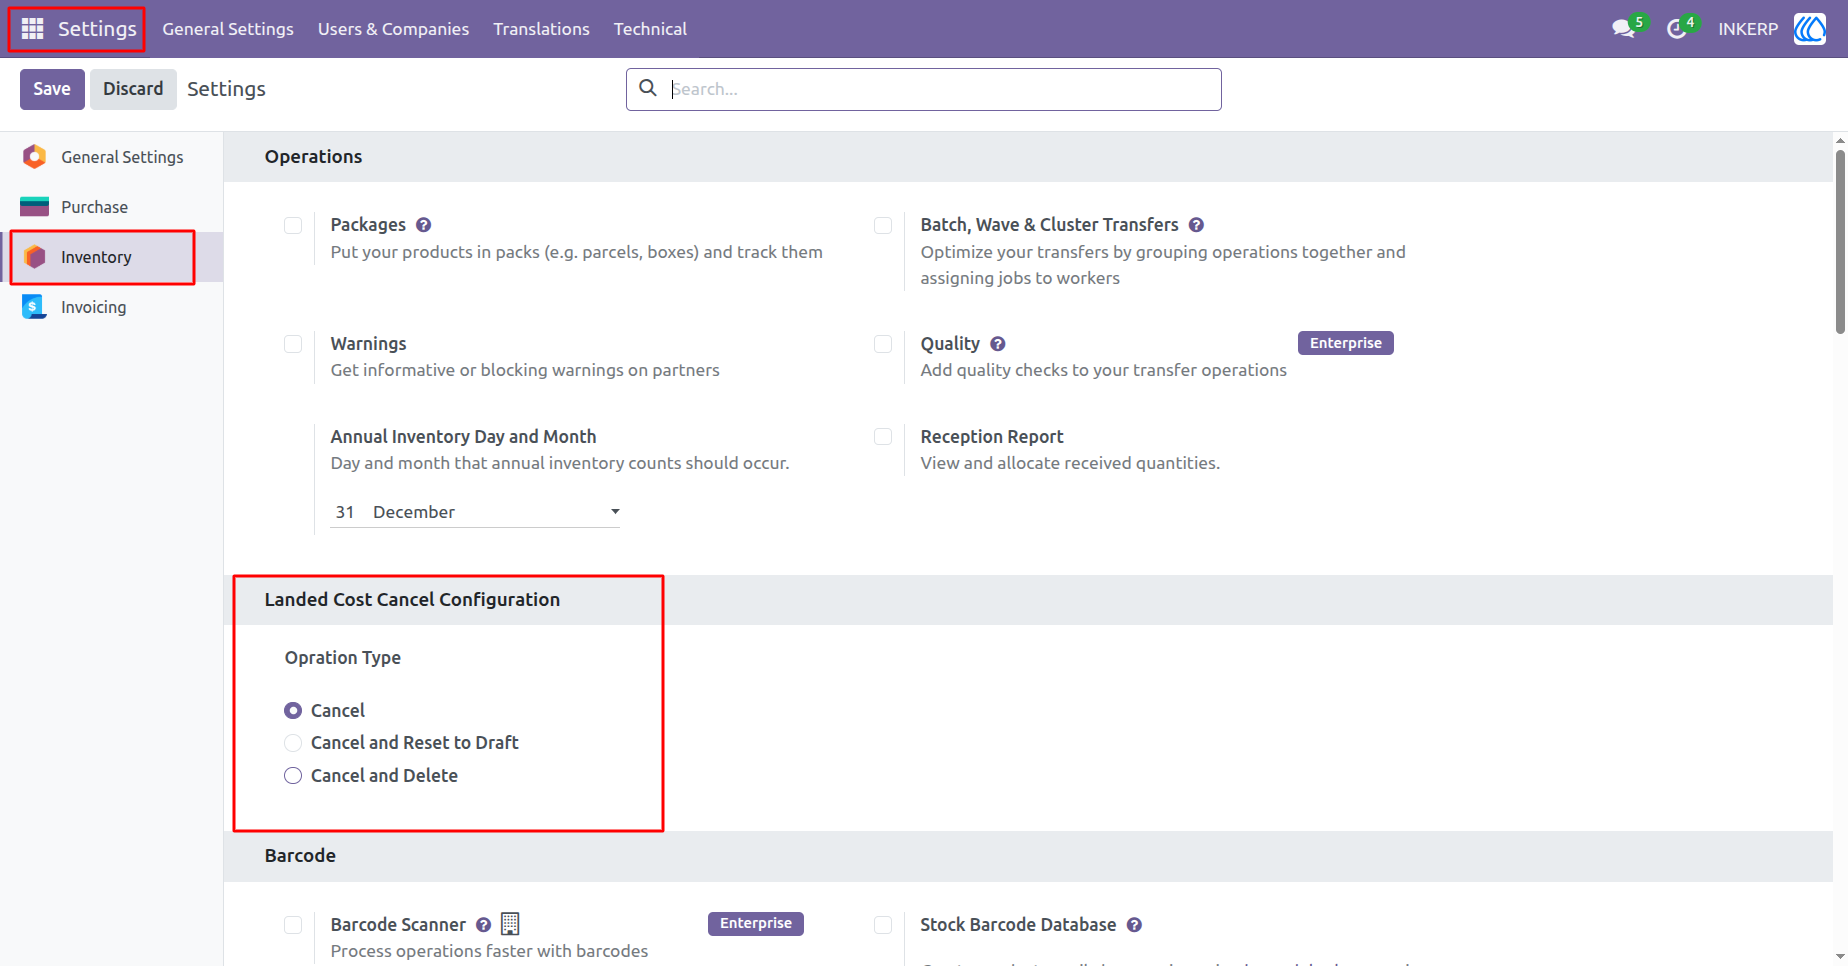
Task: Click the Inventory sidebar cube icon
Action: click(35, 257)
